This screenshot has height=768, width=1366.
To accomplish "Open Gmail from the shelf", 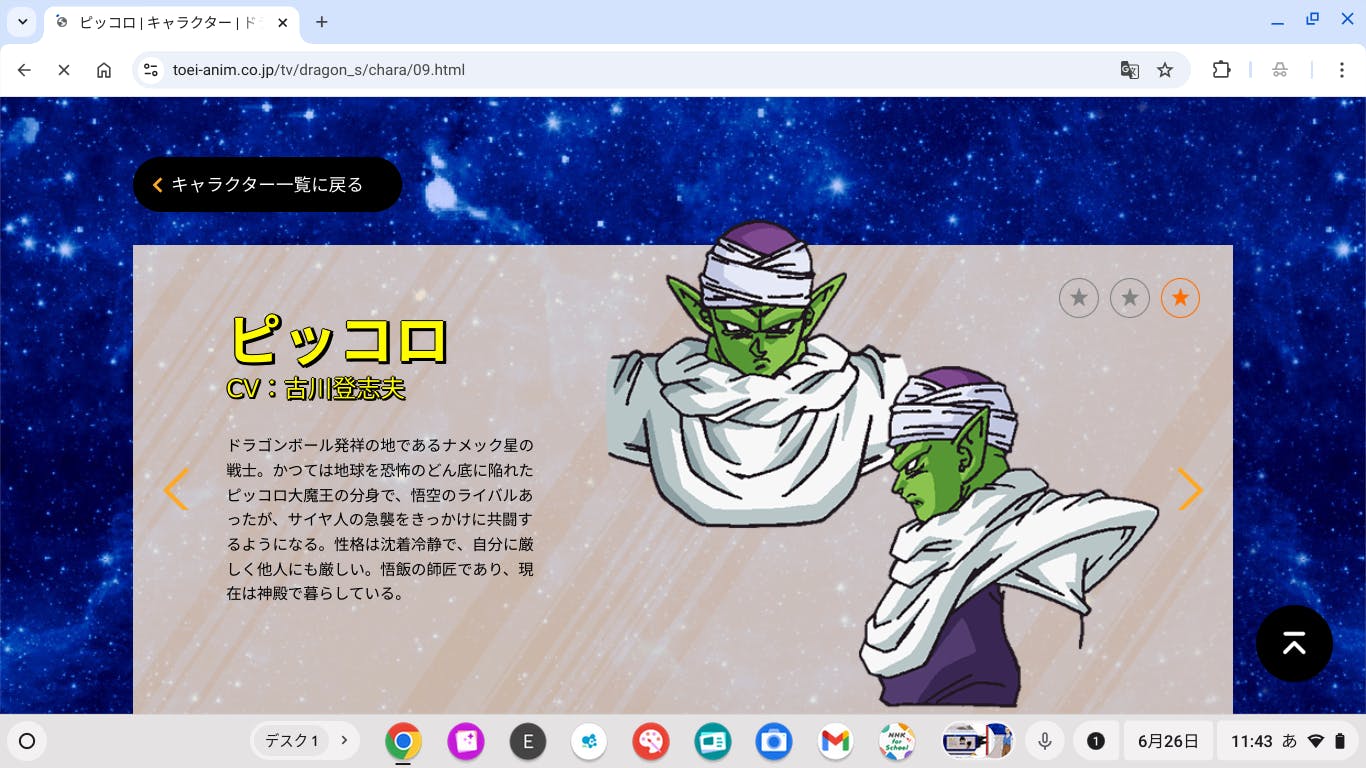I will tap(835, 741).
